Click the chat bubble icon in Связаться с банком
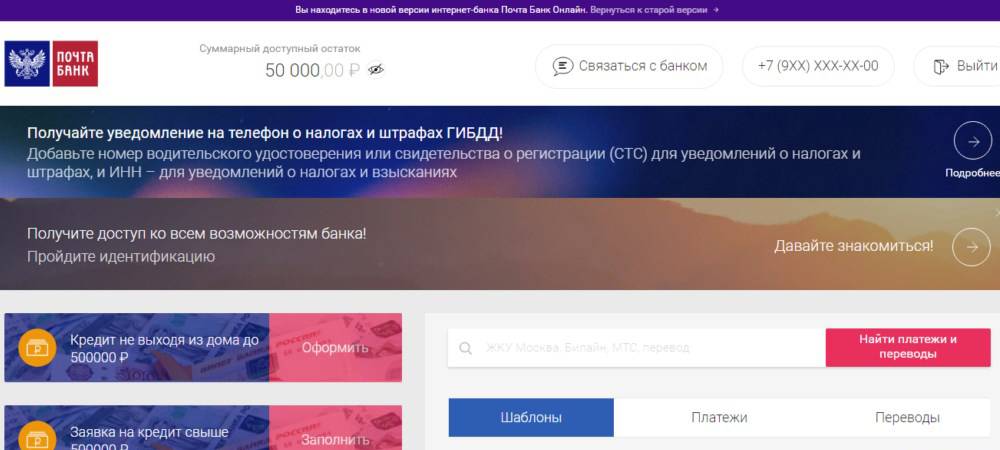The height and width of the screenshot is (450, 1000). pyautogui.click(x=562, y=66)
